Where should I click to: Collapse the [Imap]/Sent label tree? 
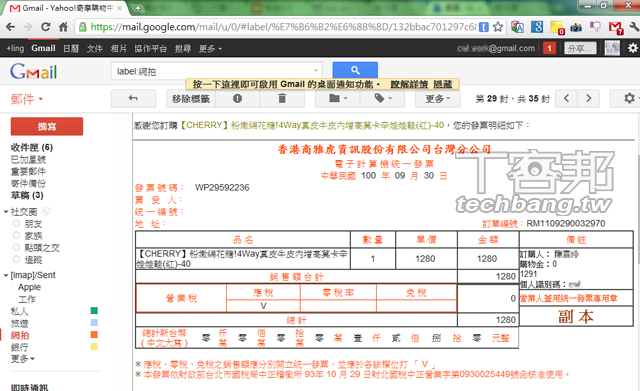tap(6, 275)
